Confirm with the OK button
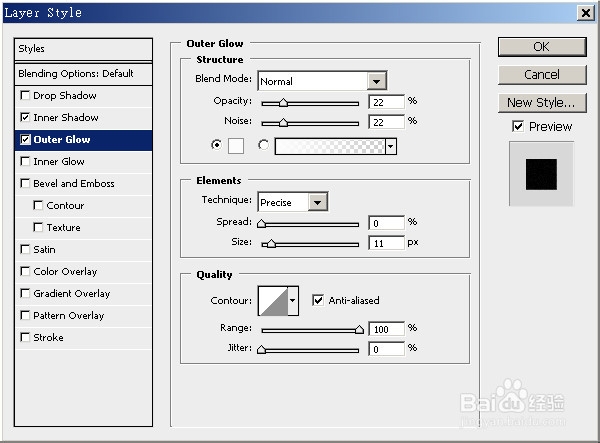600x443 pixels. (x=542, y=47)
